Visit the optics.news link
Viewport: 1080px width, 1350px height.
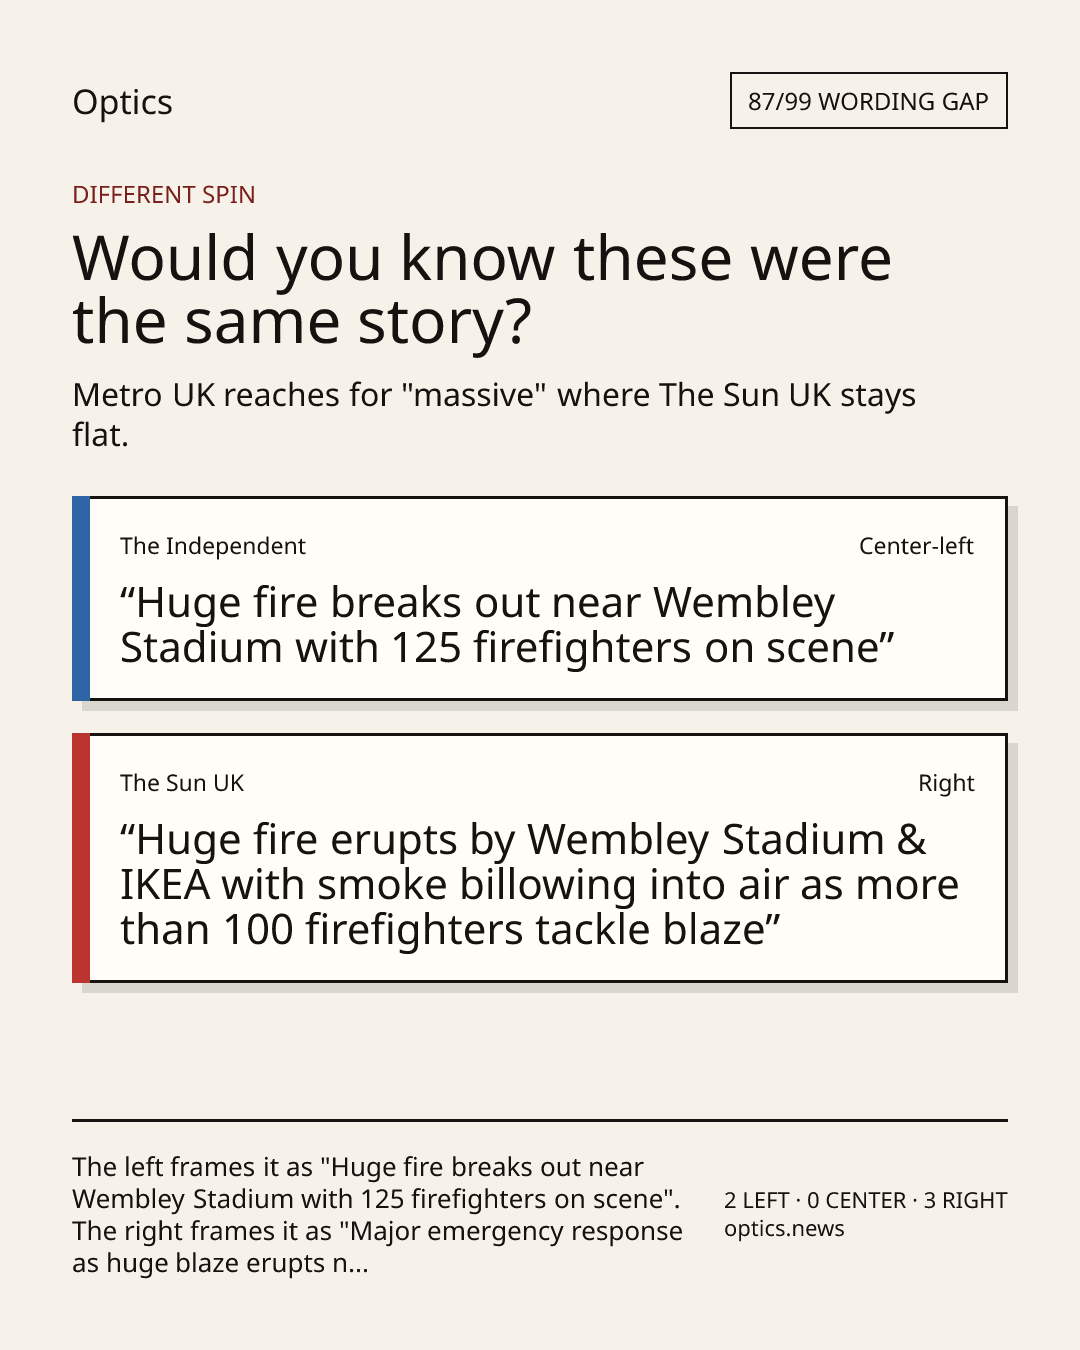pyautogui.click(x=784, y=1229)
